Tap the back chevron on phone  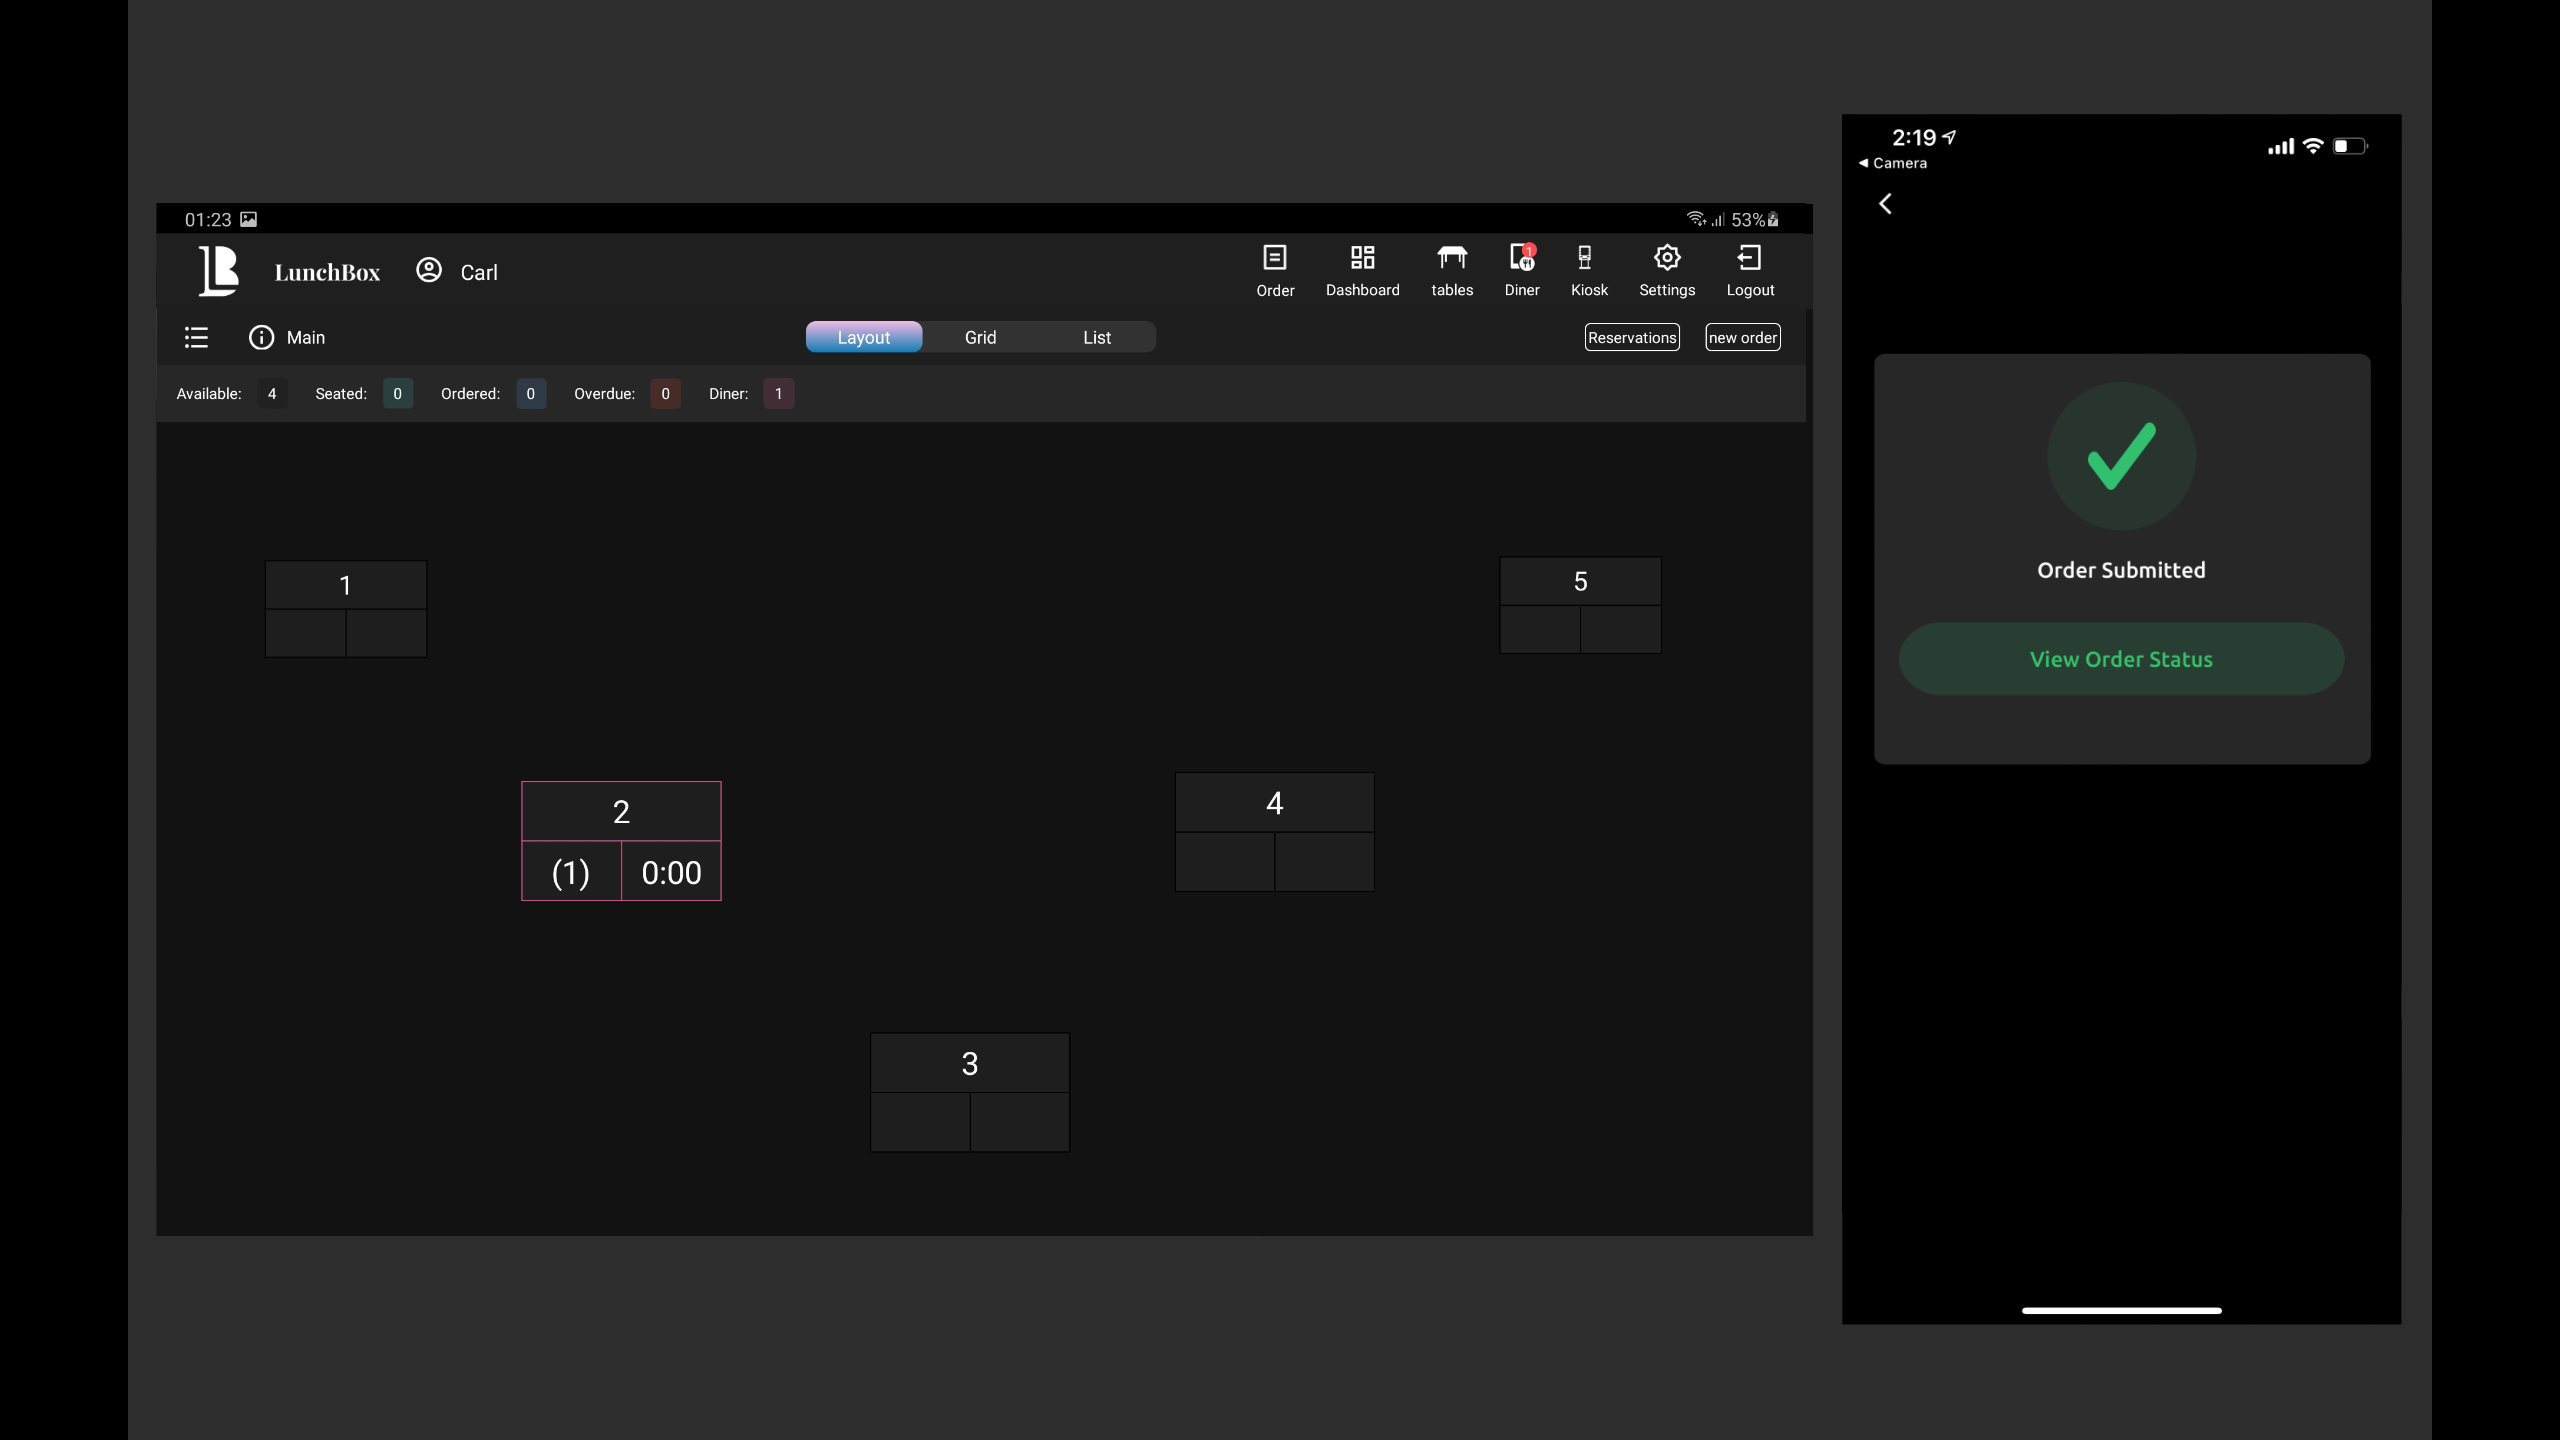tap(1885, 204)
